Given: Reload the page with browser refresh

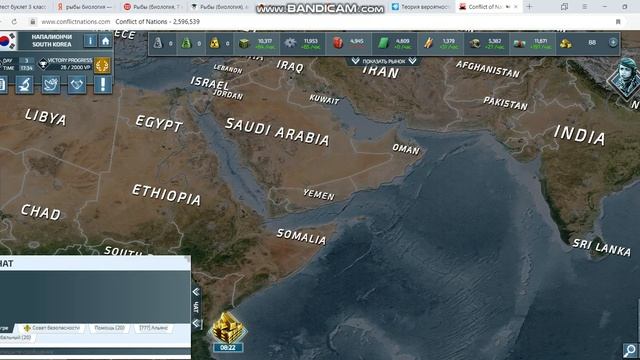Looking at the screenshot, I should pos(14,22).
